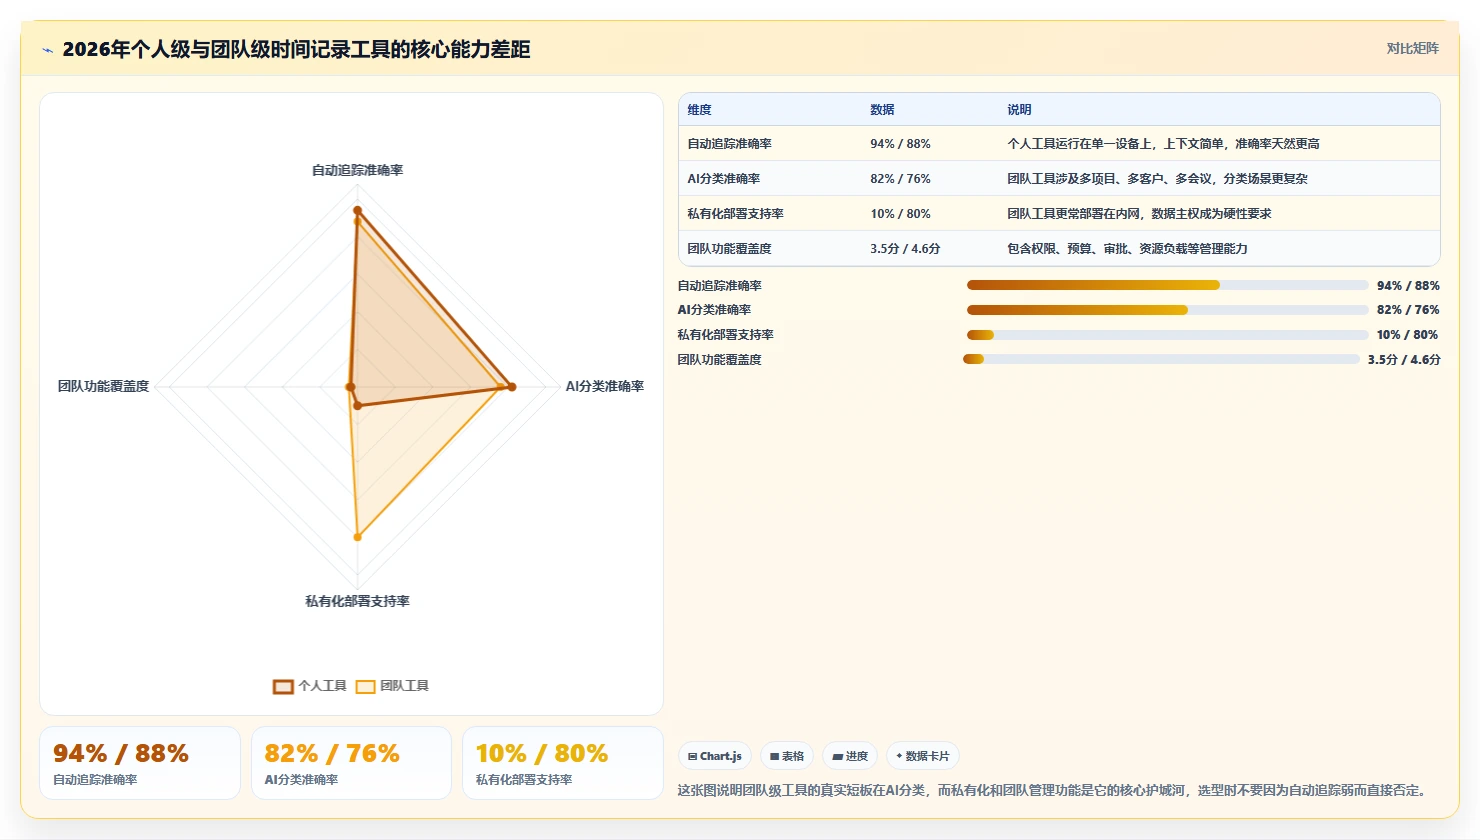Click the 自动追踪准确率 progress bar

(x=1167, y=285)
